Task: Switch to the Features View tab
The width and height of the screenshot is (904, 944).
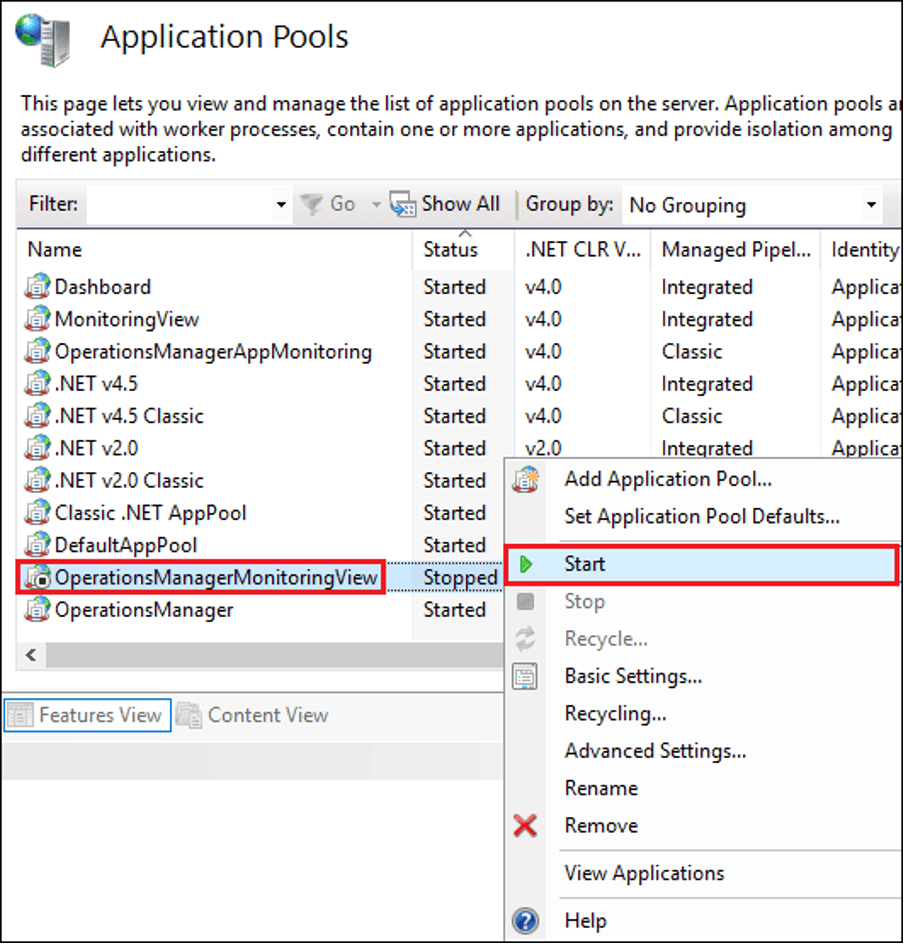Action: 88,716
